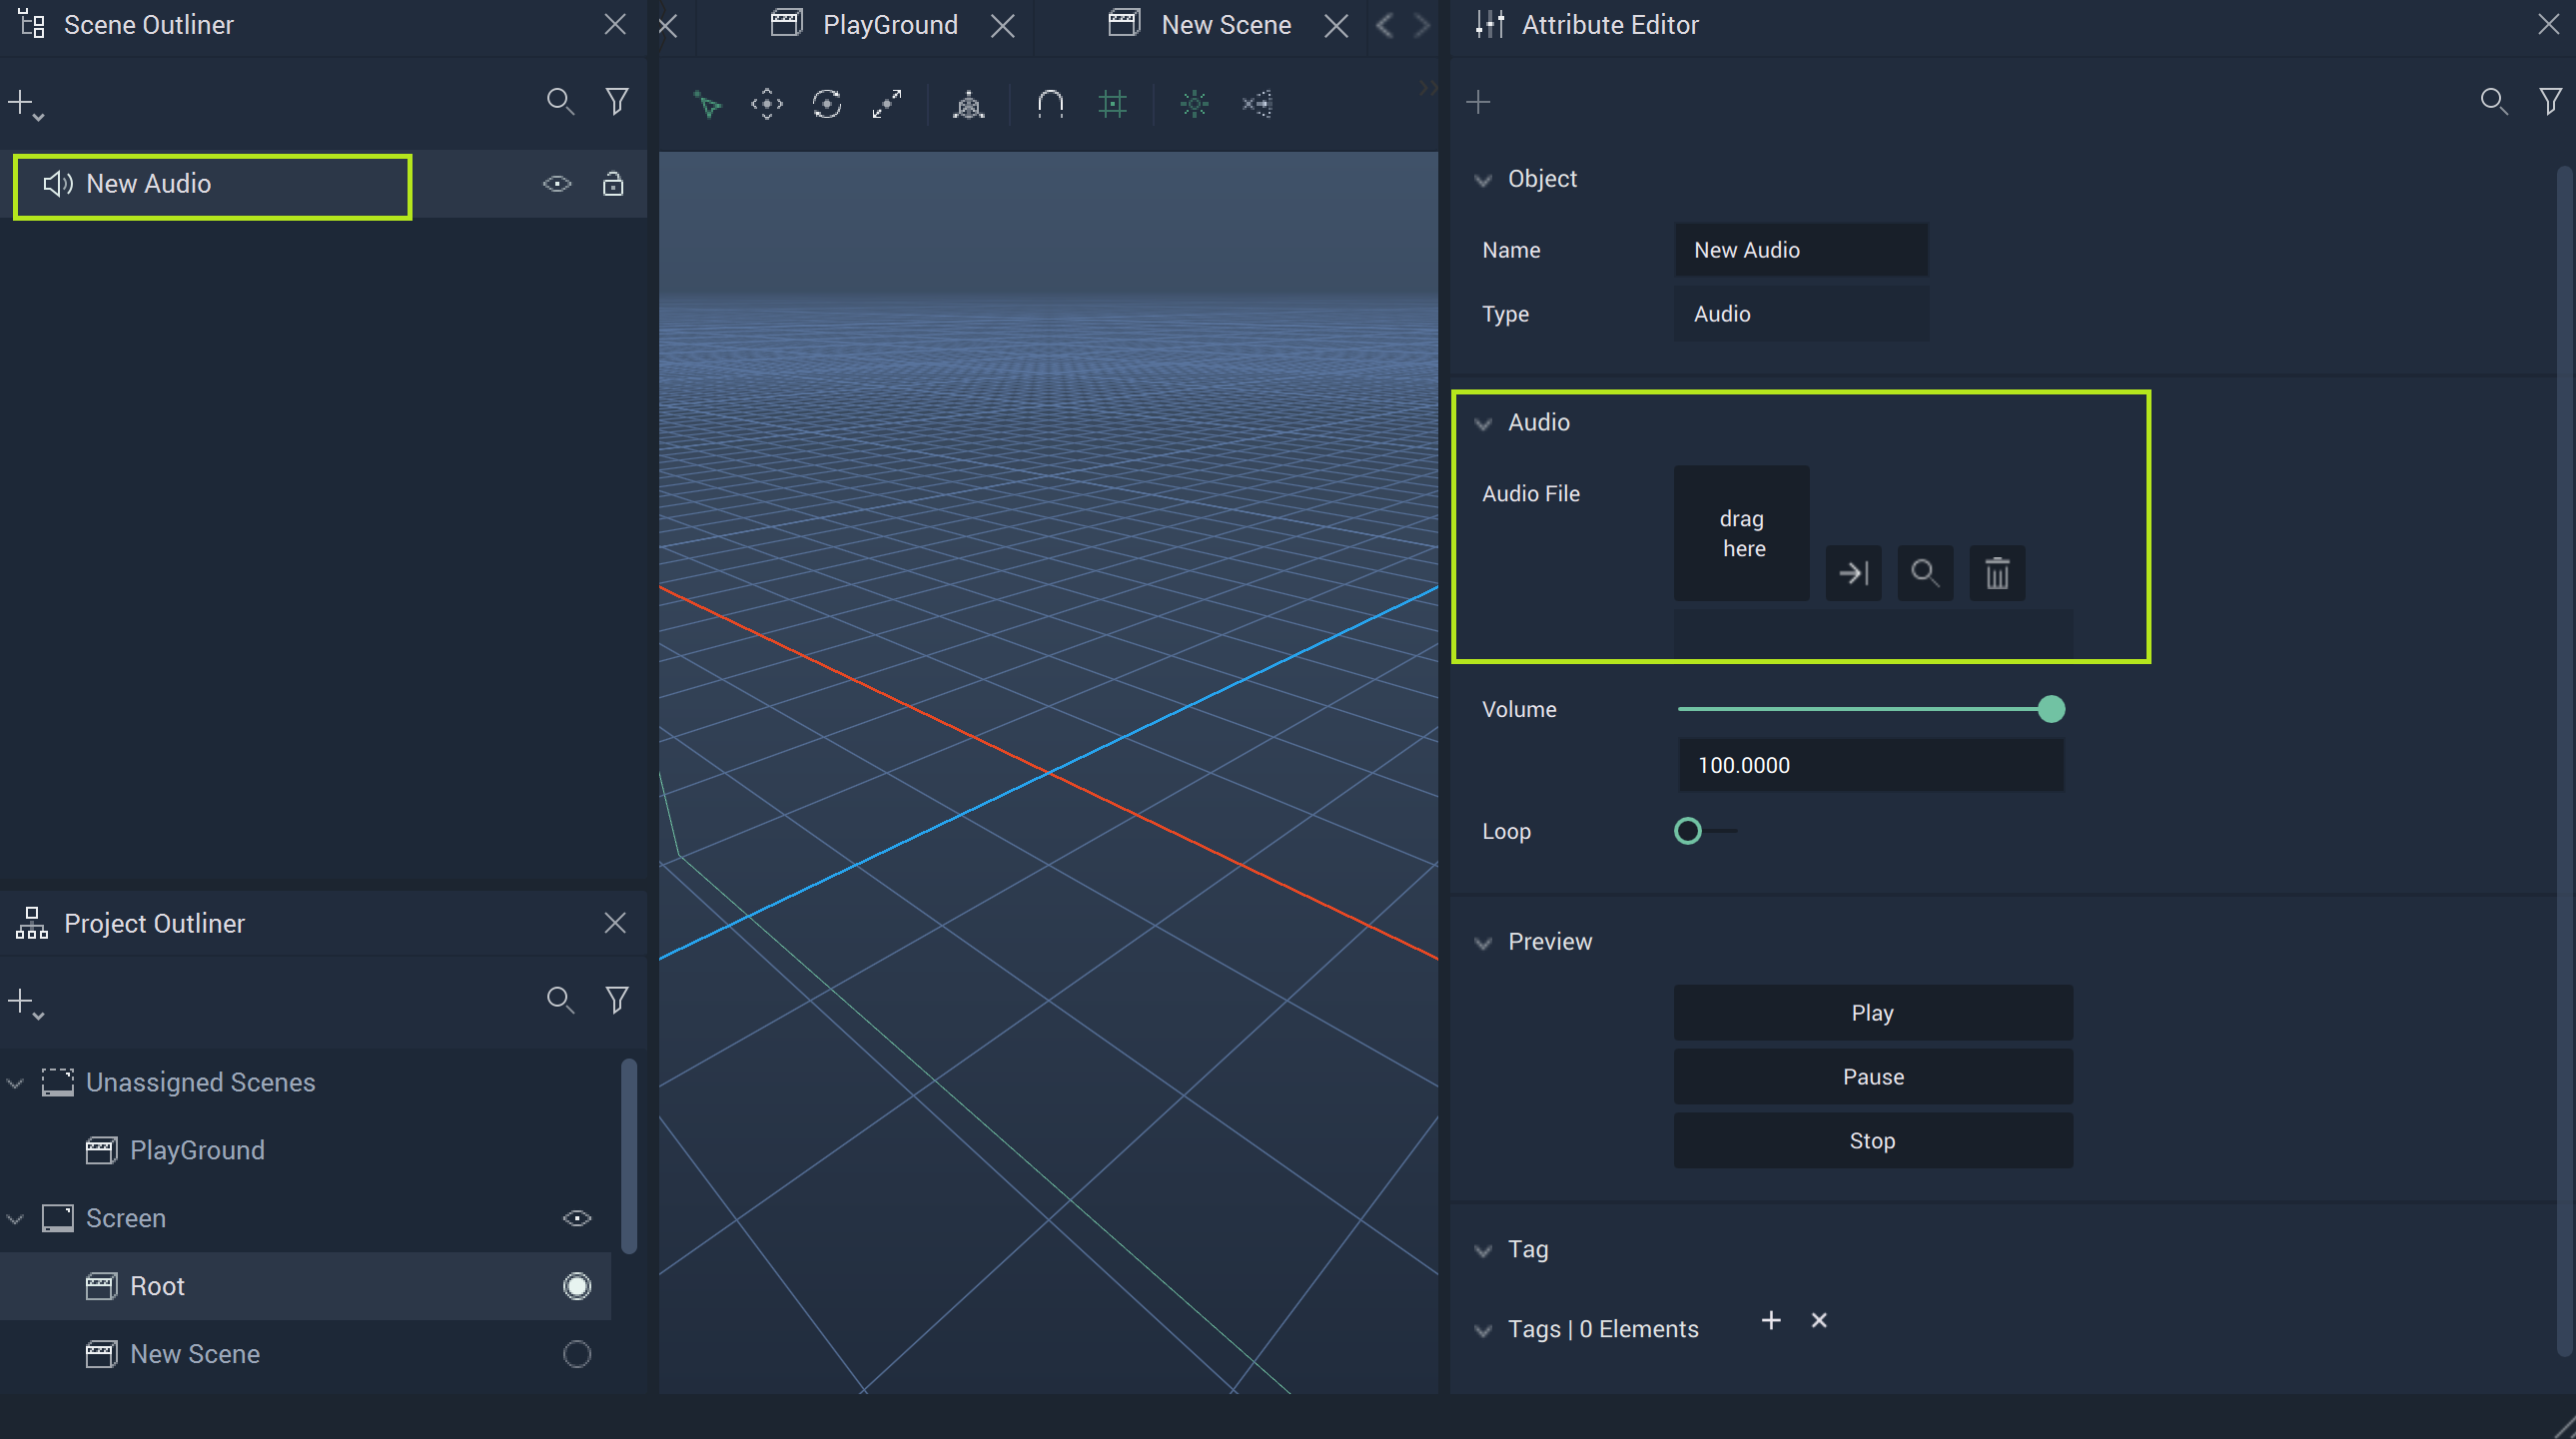This screenshot has height=1439, width=2576.
Task: Click the lock icon on New Audio row
Action: 613,184
